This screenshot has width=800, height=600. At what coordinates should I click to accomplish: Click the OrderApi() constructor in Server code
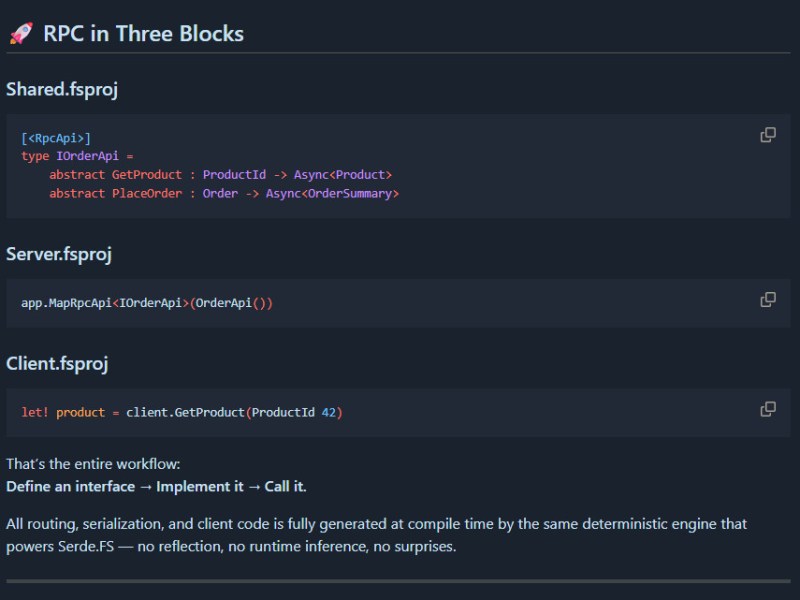point(230,302)
